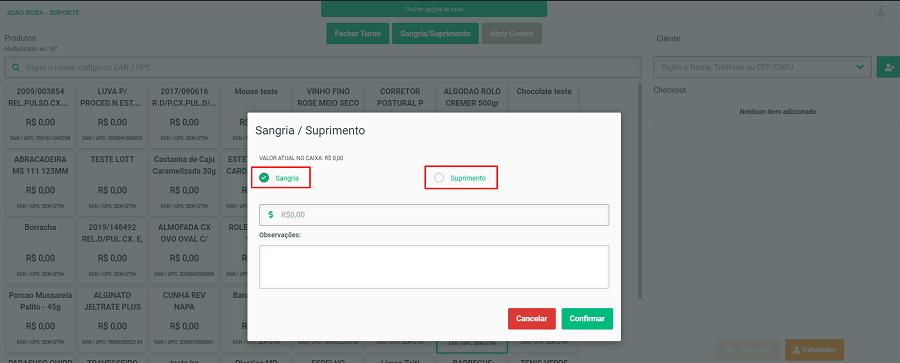Select the CORRETOR POSTURAL P product
Image resolution: width=900 pixels, height=363 pixels.
coord(400,98)
